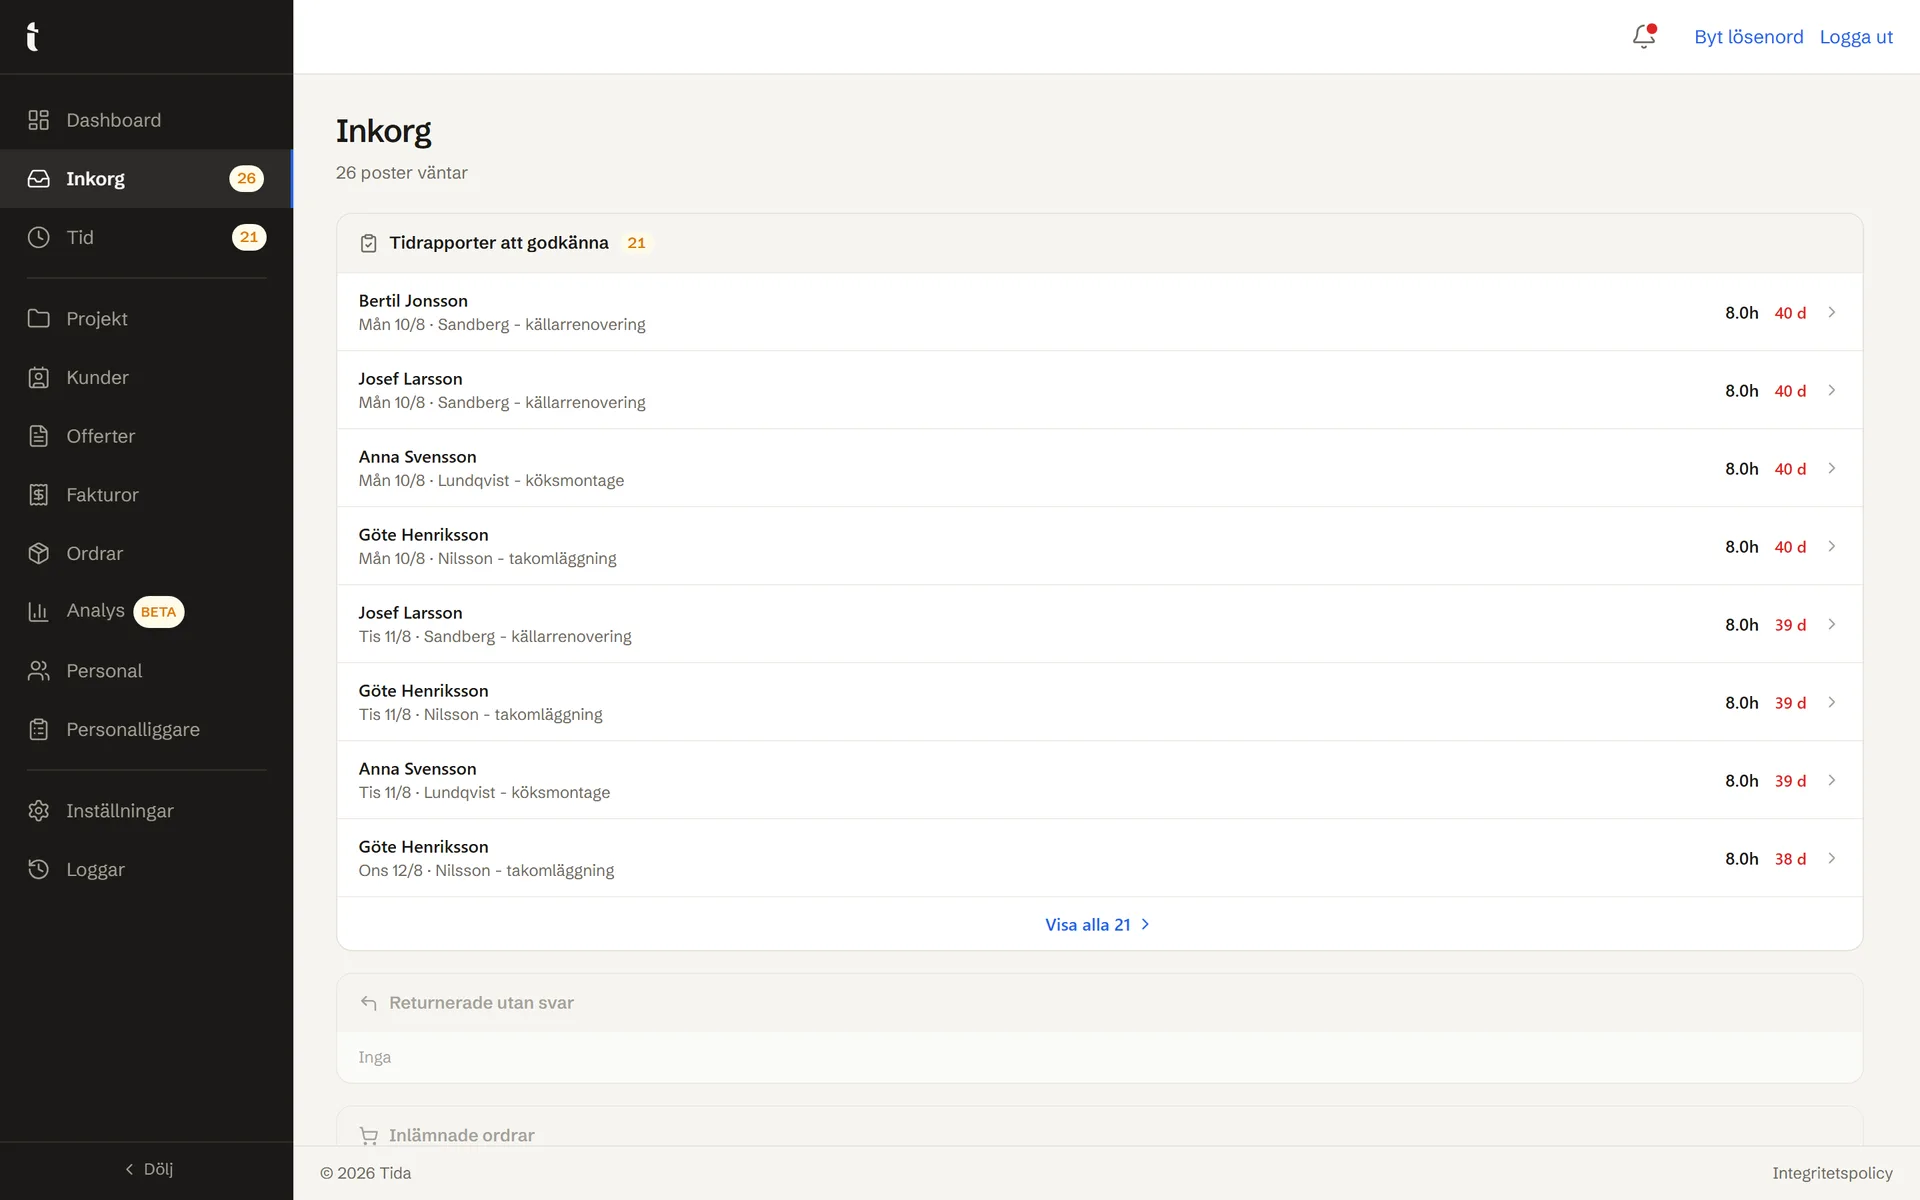Image resolution: width=1920 pixels, height=1200 pixels.
Task: Open the Kunder page
Action: tap(146, 378)
